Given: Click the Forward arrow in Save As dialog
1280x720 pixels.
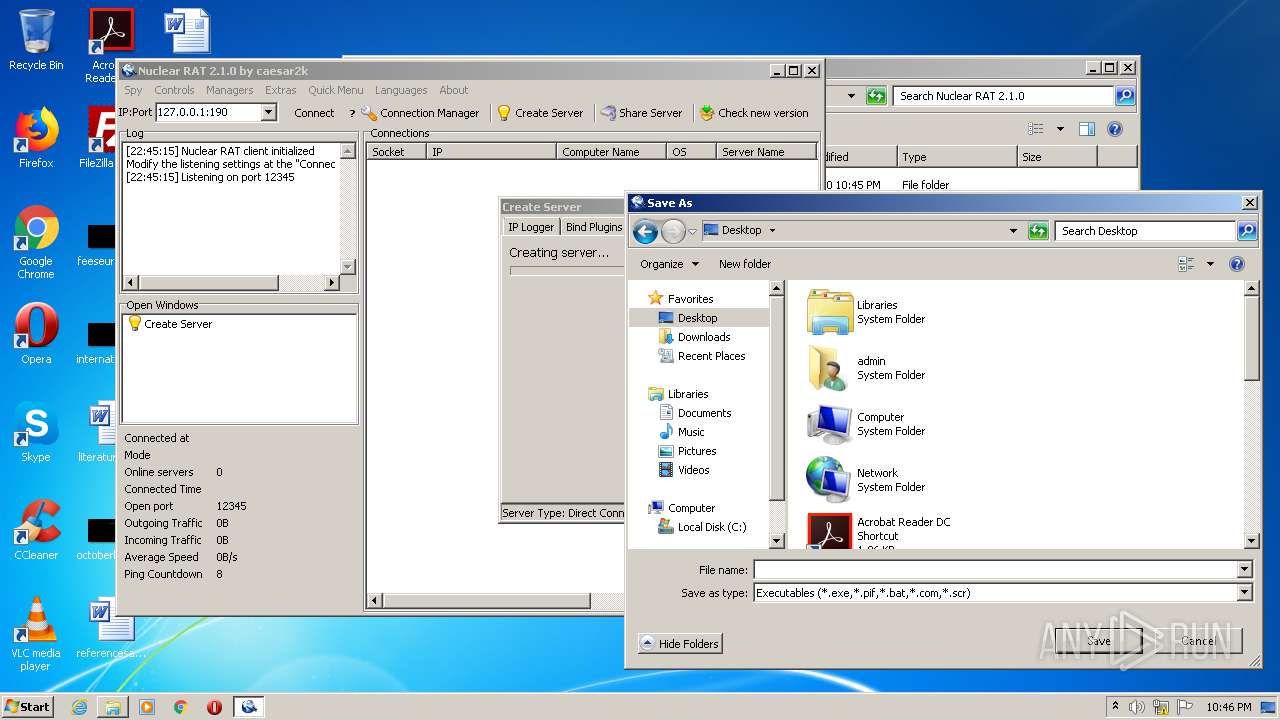Looking at the screenshot, I should click(673, 232).
